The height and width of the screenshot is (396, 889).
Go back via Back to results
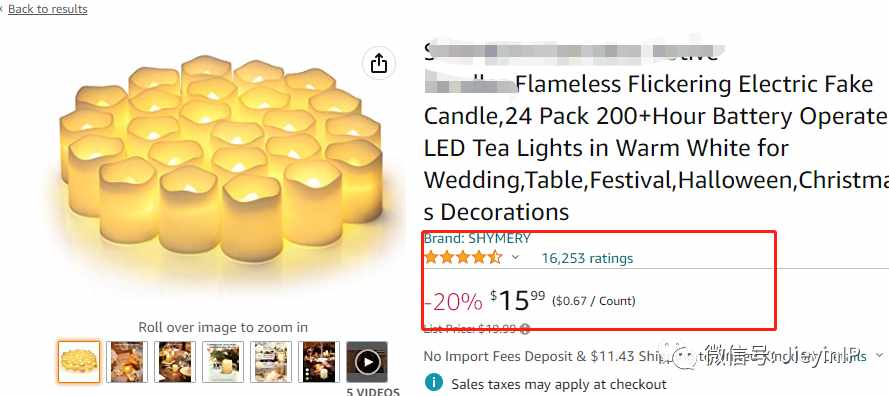pos(48,9)
